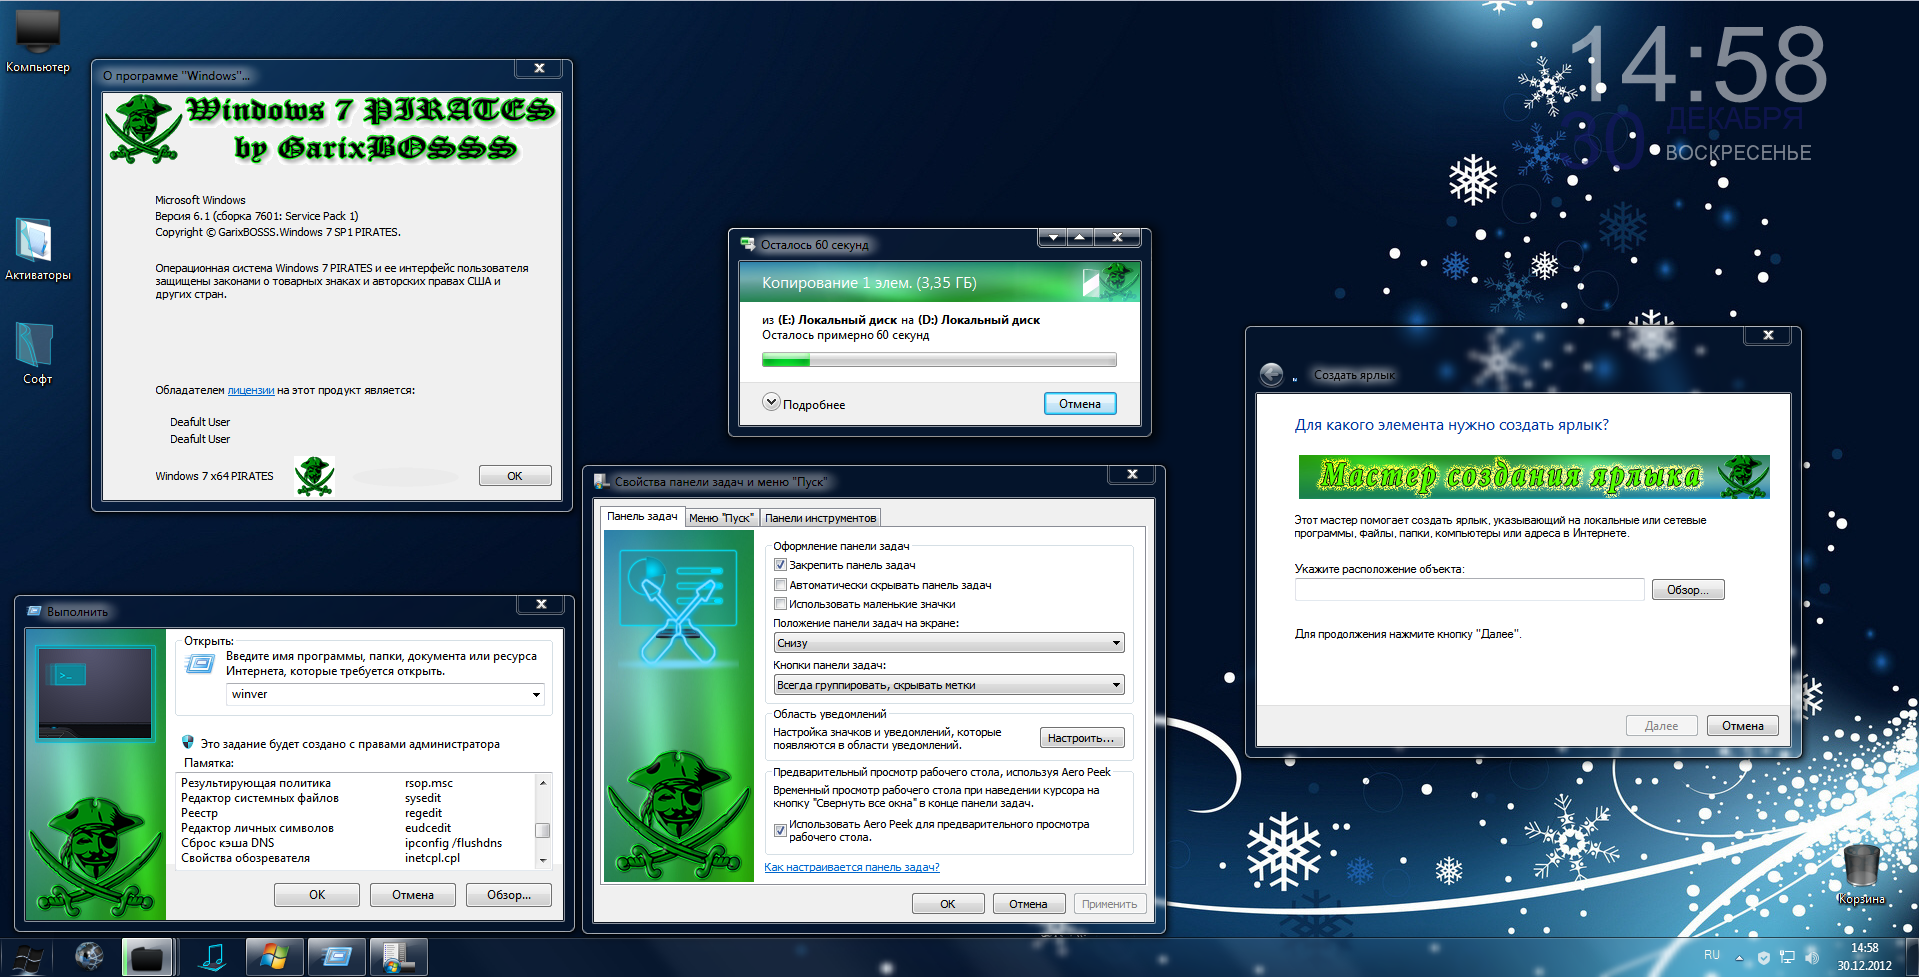Click the winver text in Открыть field
Image resolution: width=1919 pixels, height=977 pixels.
249,694
